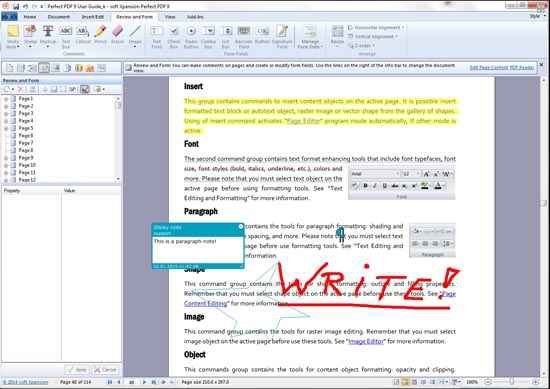Click the Soft Xpansion copyright link

pos(25,382)
